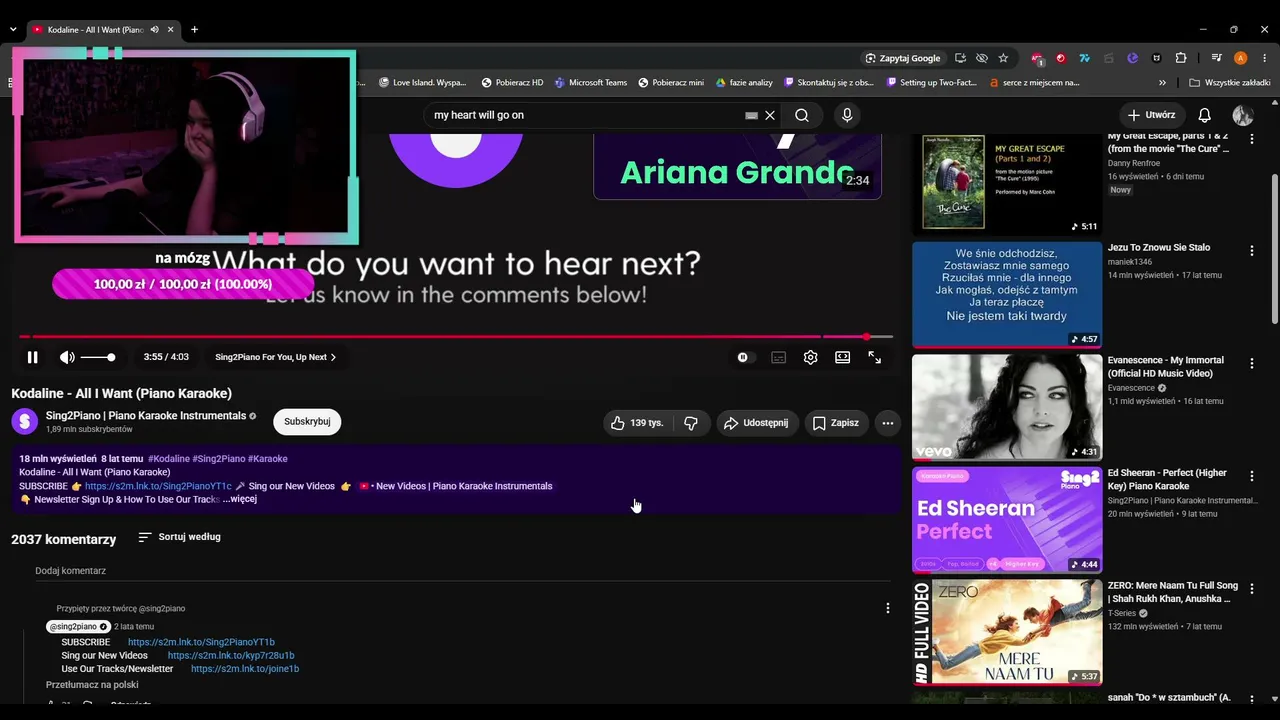Click Zapytaj Google lens button
The image size is (1280, 720).
coord(903,58)
